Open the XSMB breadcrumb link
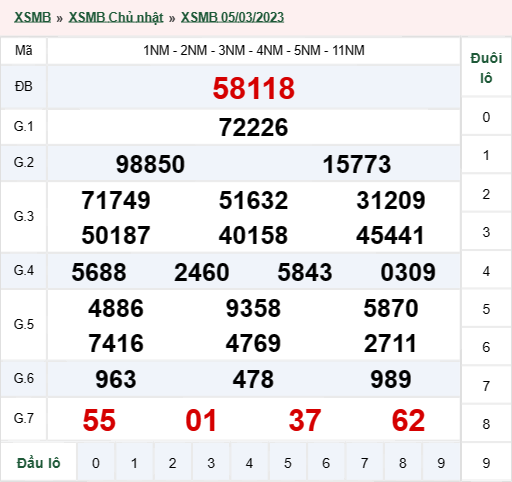Image resolution: width=512 pixels, height=482 pixels. (x=32, y=17)
